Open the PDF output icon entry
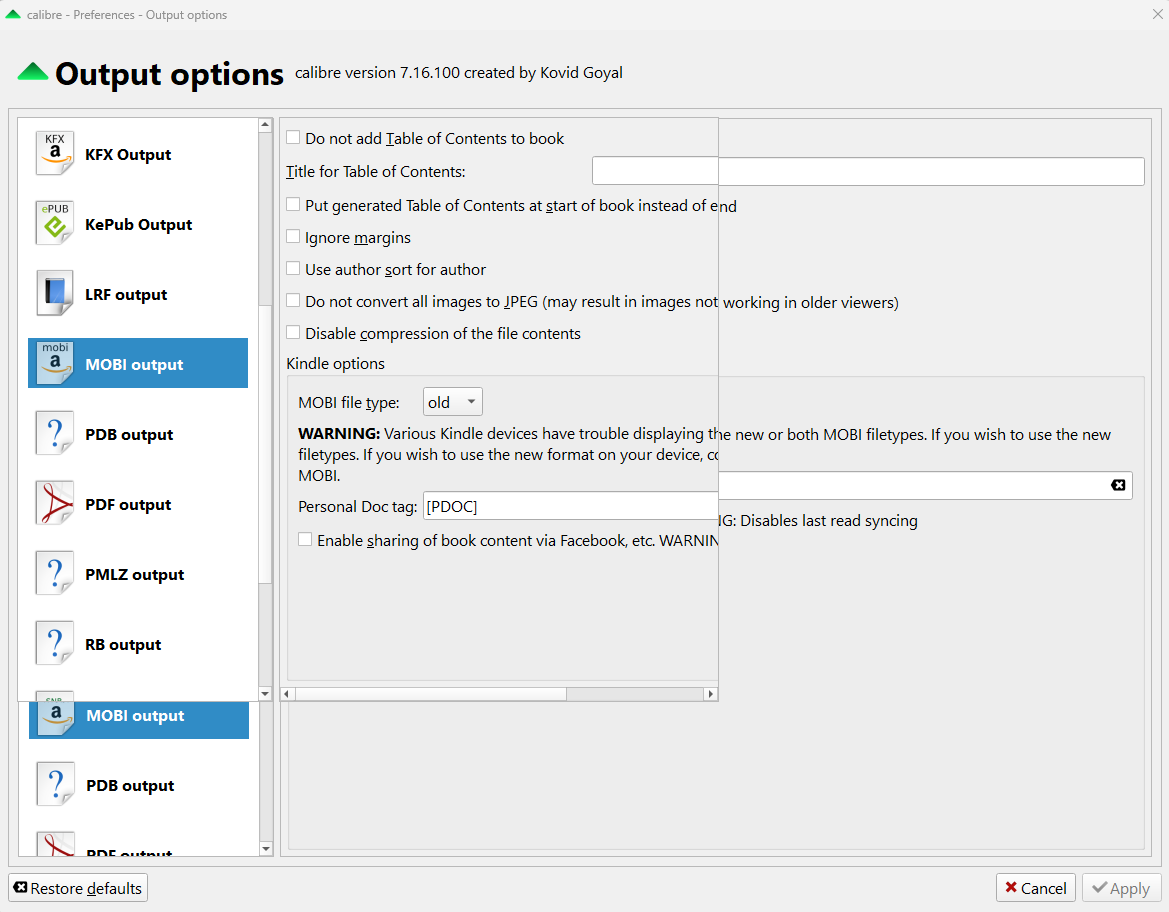This screenshot has height=912, width=1169. click(x=55, y=504)
